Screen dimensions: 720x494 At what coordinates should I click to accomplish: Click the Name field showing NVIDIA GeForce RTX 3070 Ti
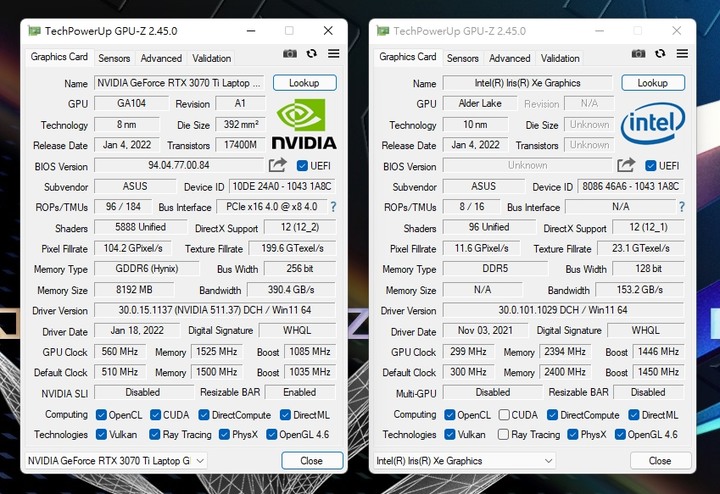[x=180, y=83]
